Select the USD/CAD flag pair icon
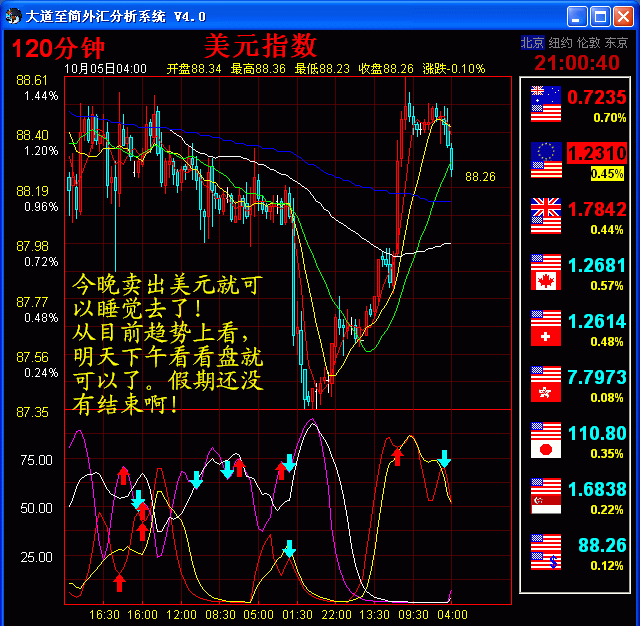The image size is (640, 626). click(546, 272)
